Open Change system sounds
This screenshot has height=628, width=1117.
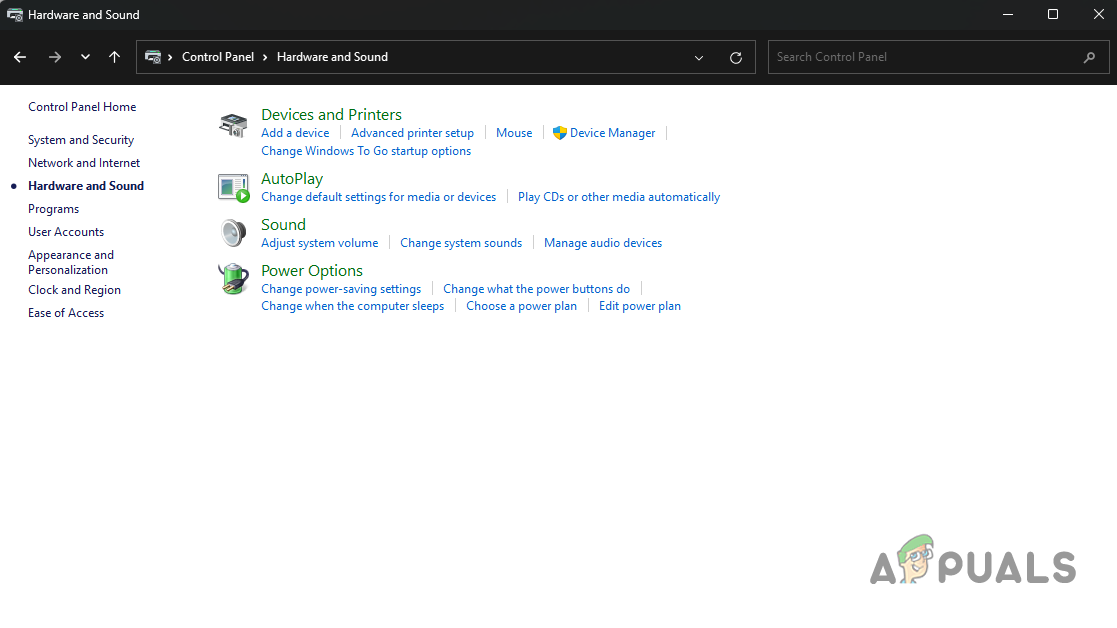point(461,243)
